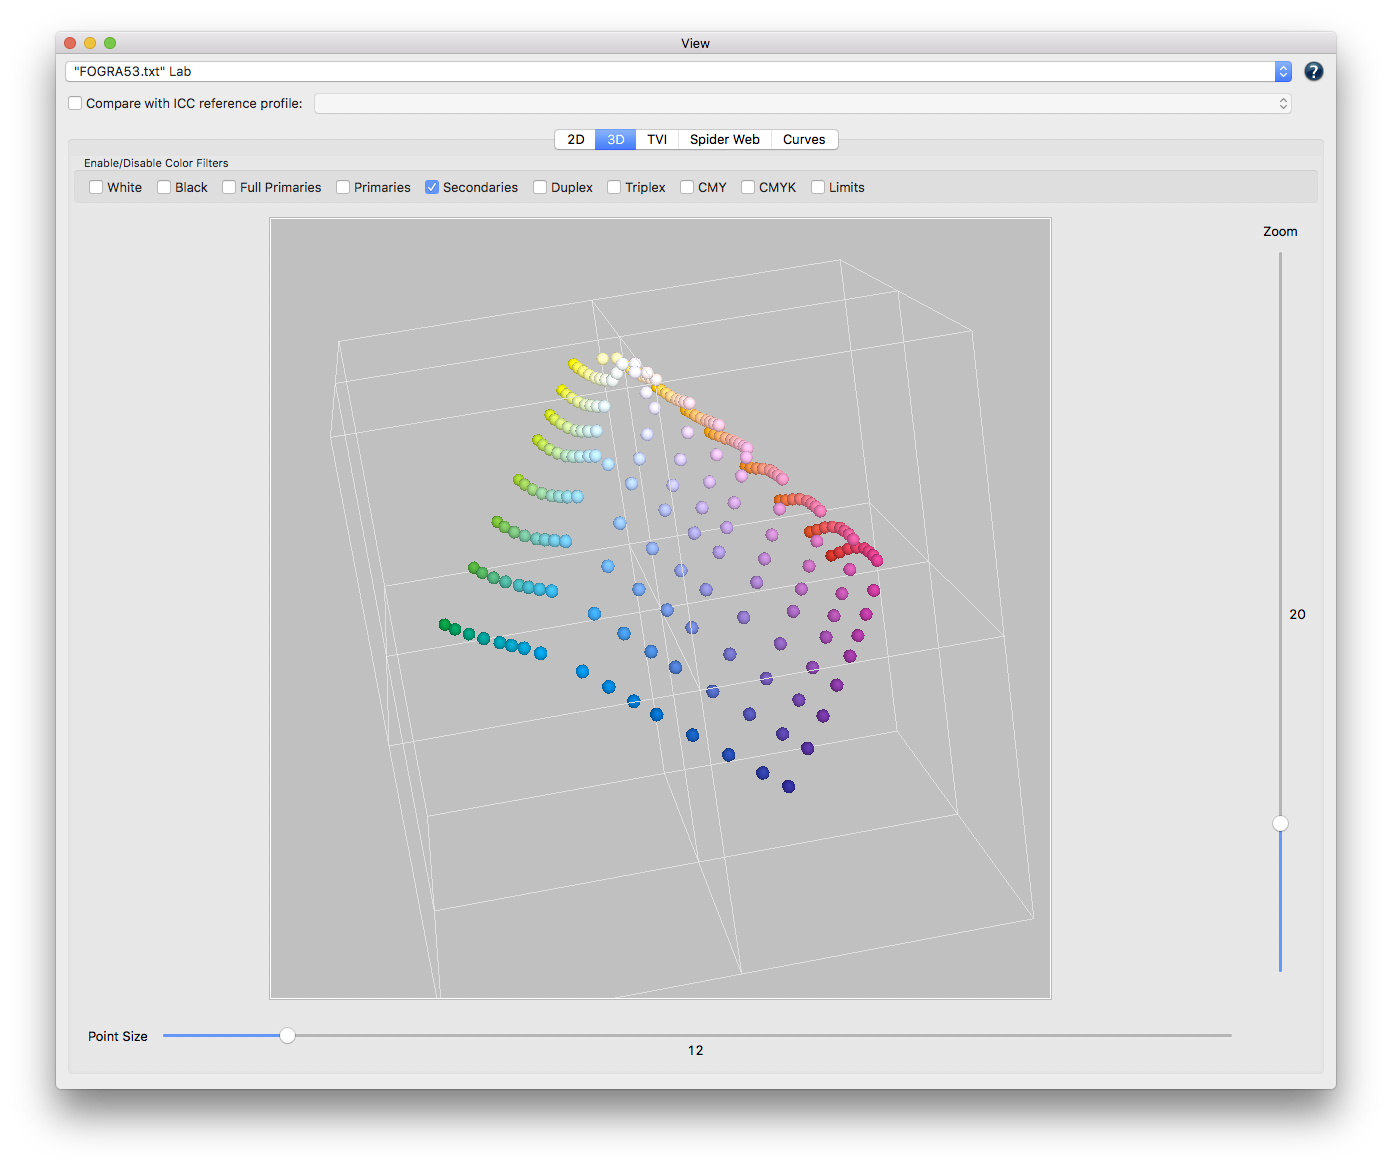Close the View window
1392x1169 pixels.
point(70,43)
